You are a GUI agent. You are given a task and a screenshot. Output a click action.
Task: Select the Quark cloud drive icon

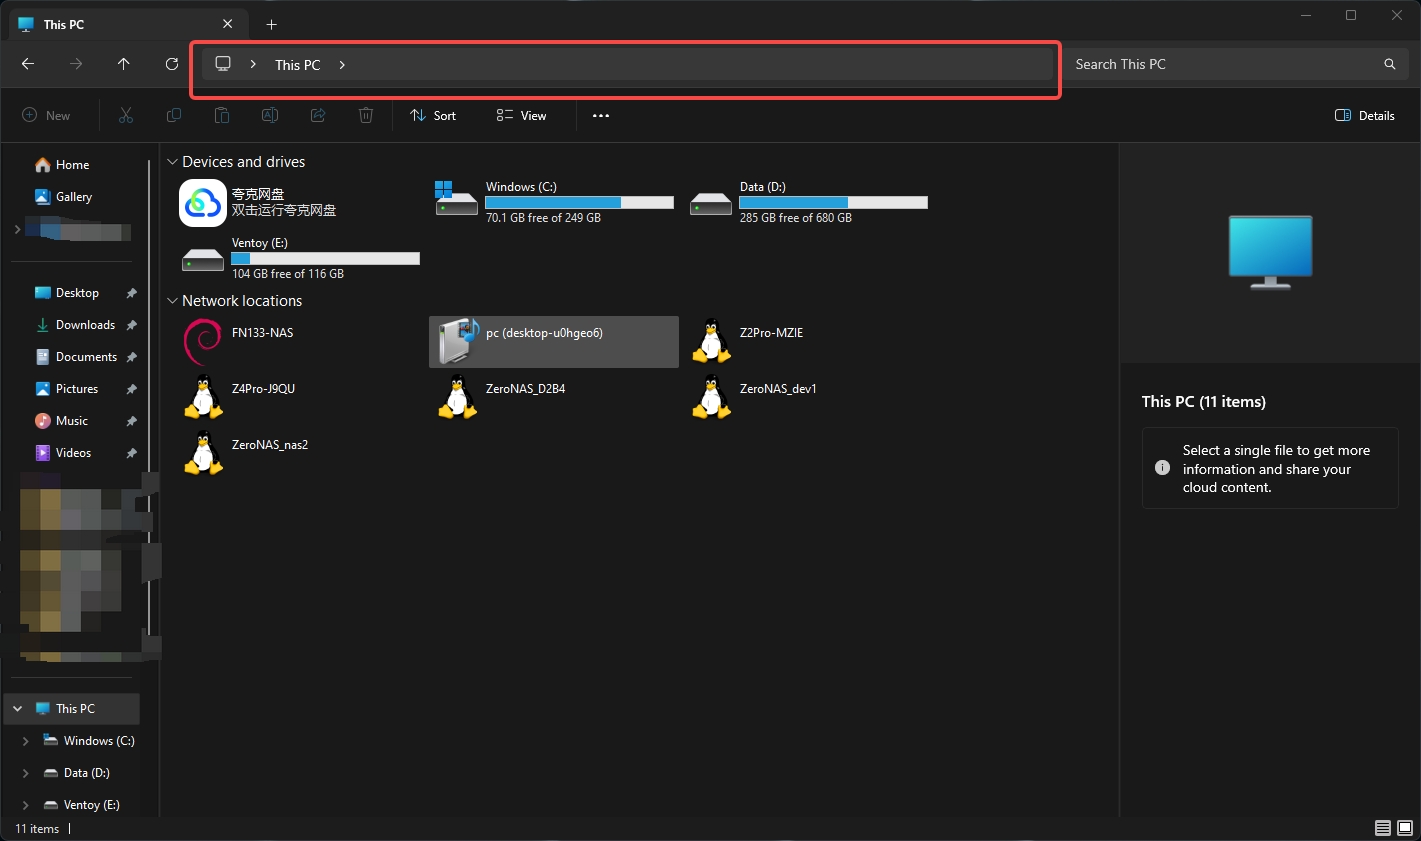click(x=203, y=203)
